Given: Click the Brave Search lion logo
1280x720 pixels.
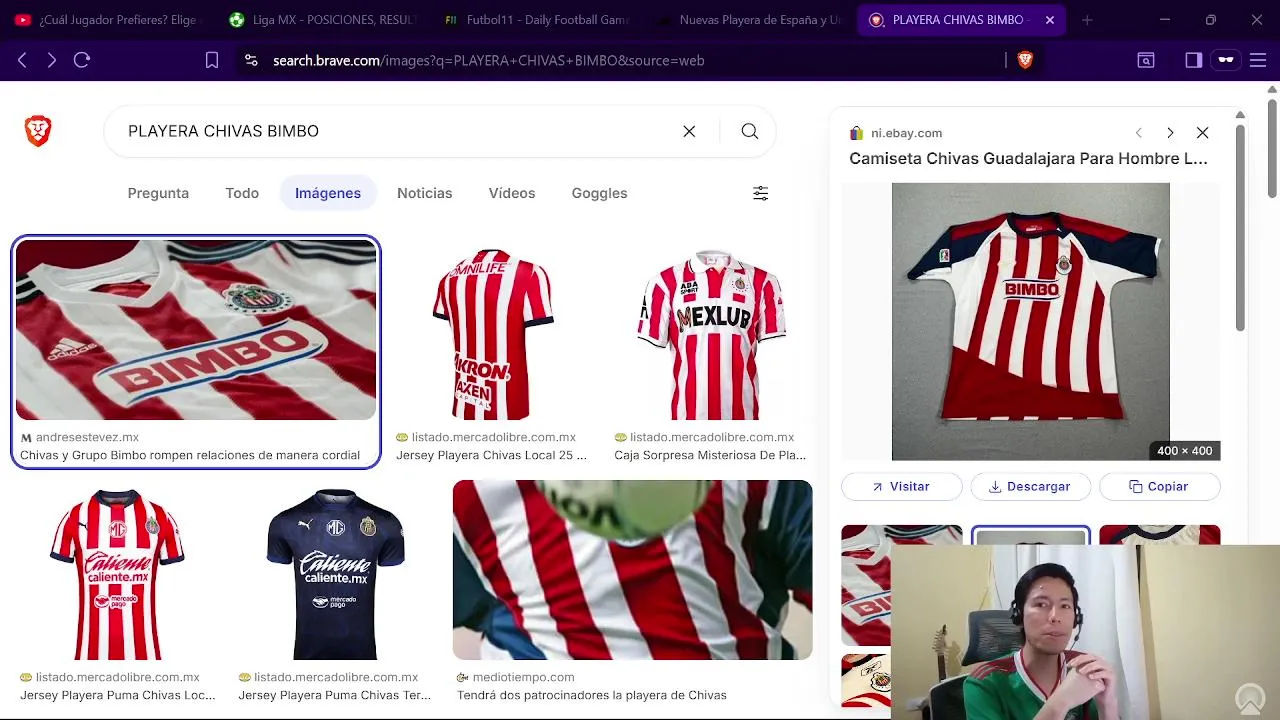Looking at the screenshot, I should tap(38, 131).
